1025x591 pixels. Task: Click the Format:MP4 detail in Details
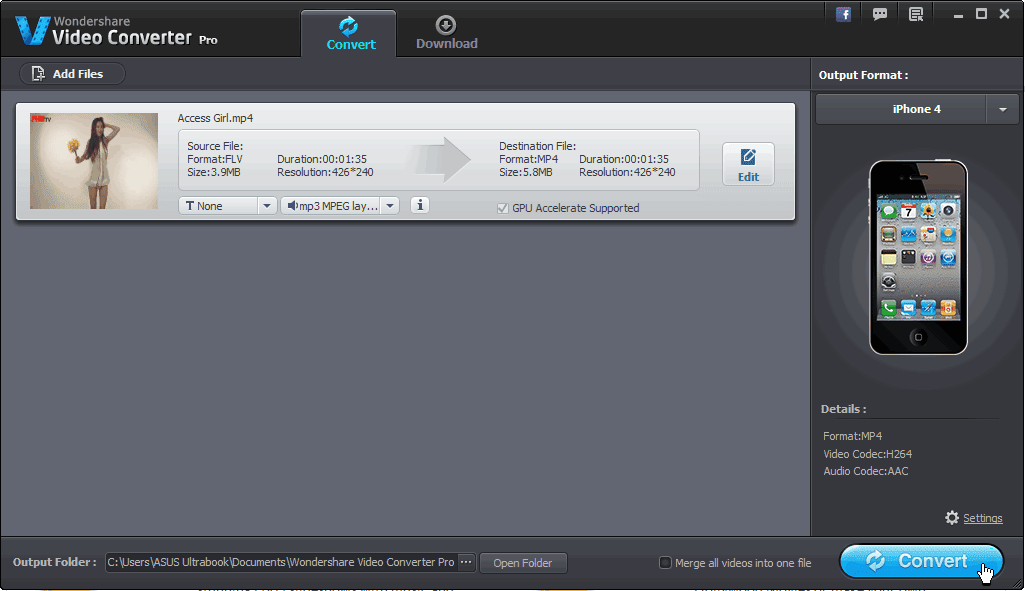(852, 436)
